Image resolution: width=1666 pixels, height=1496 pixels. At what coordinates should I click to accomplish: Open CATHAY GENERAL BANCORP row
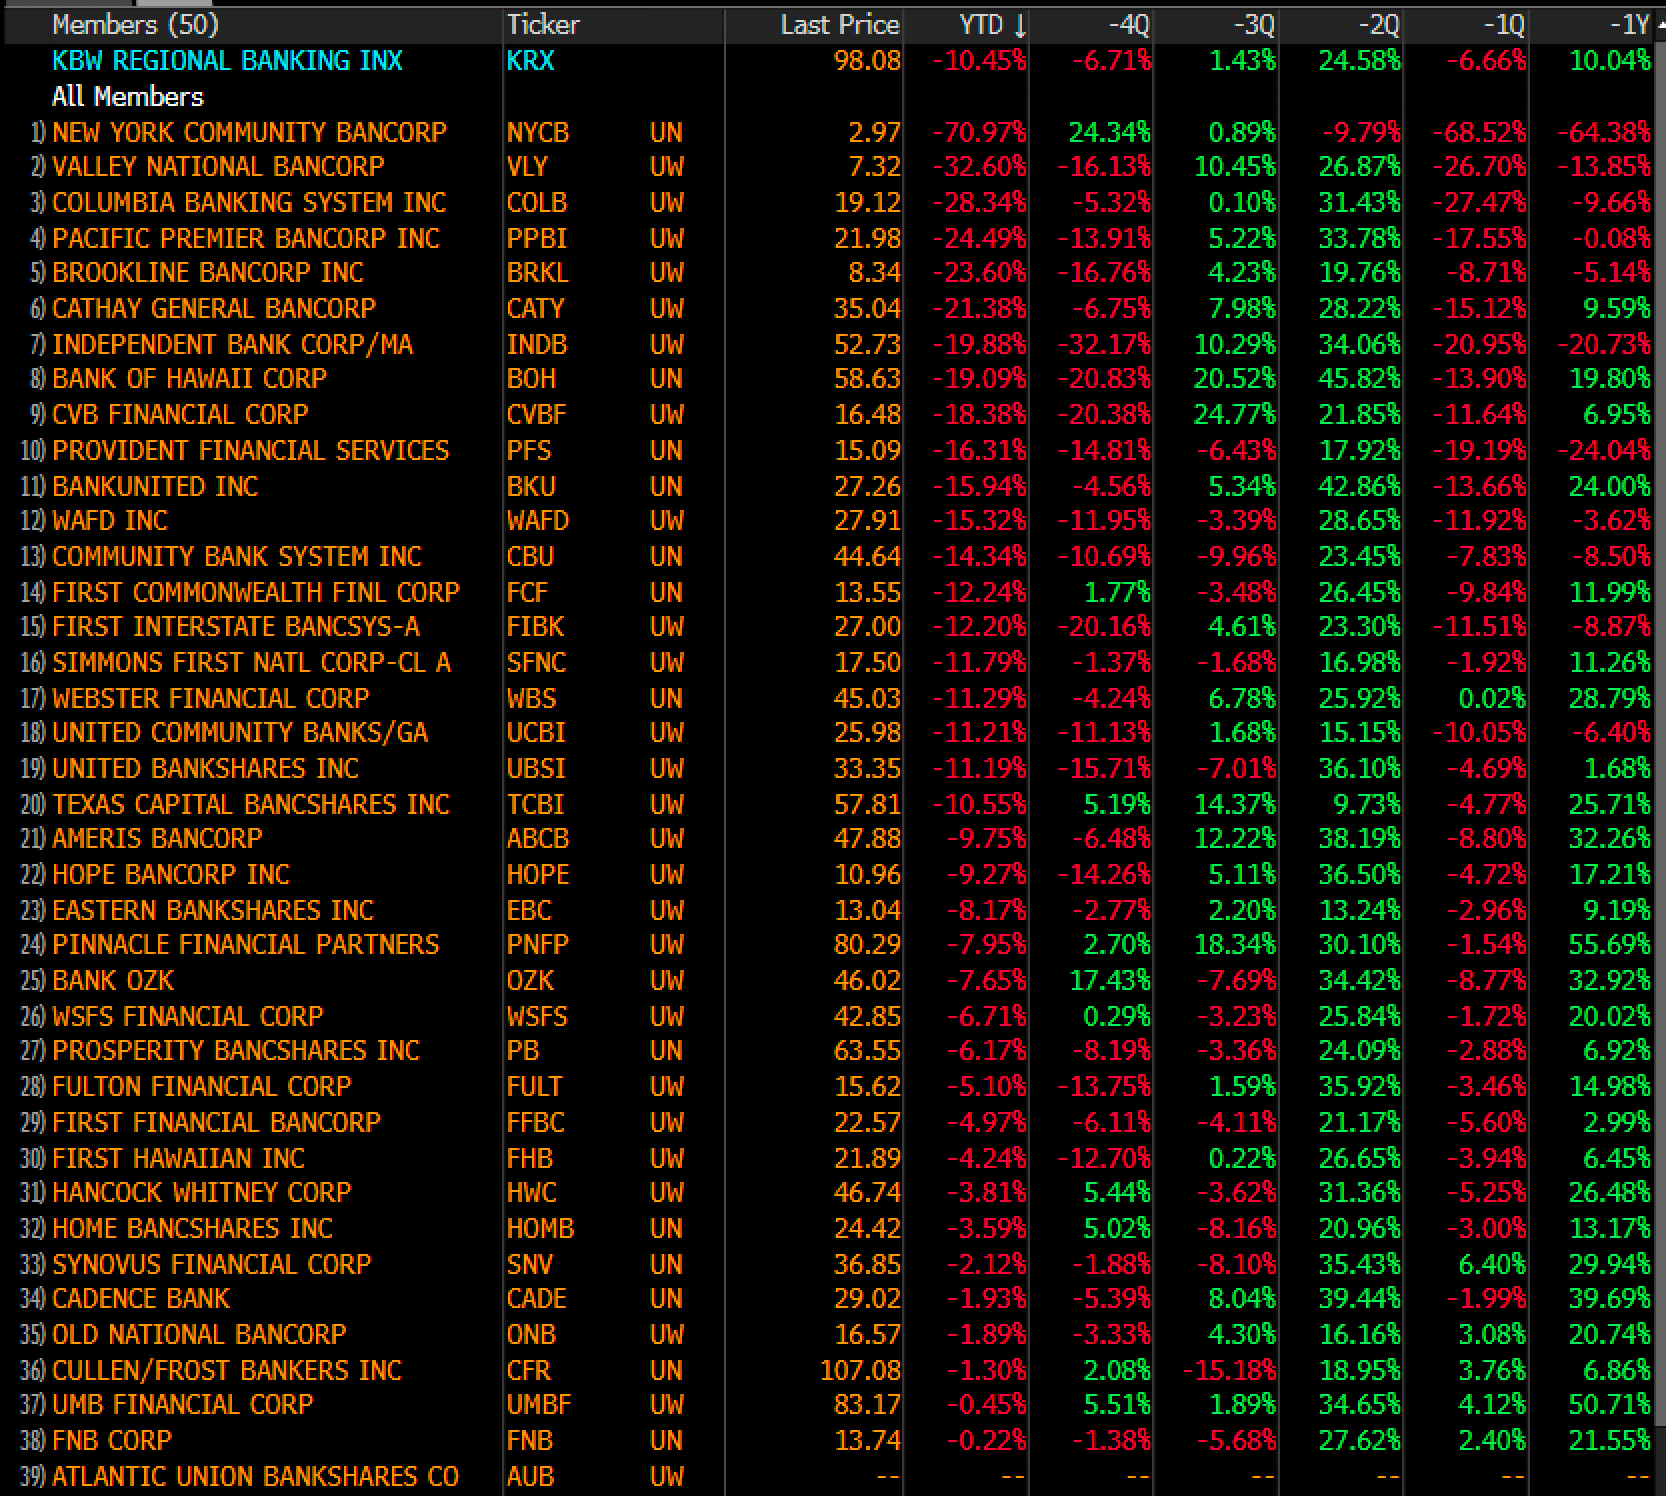[830, 309]
